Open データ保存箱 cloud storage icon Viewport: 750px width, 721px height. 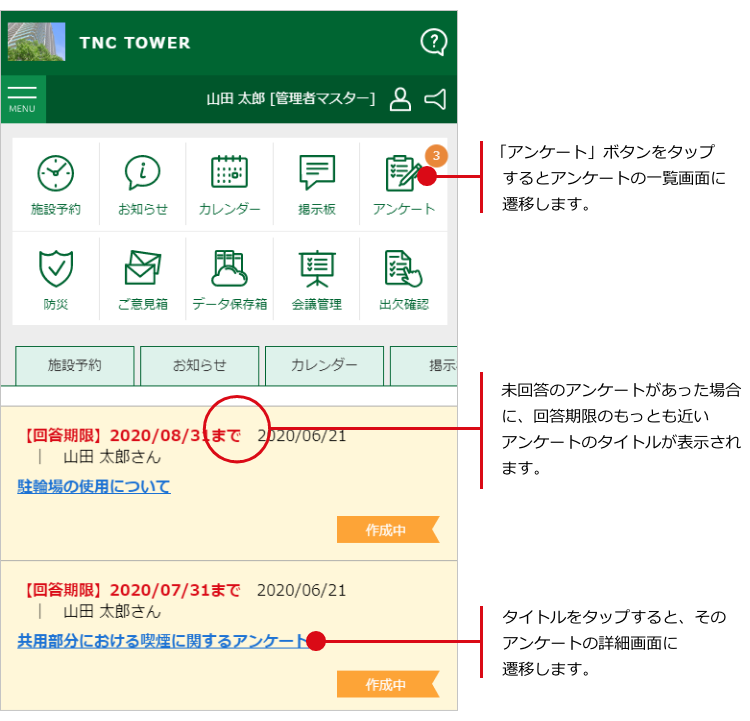pyautogui.click(x=229, y=271)
